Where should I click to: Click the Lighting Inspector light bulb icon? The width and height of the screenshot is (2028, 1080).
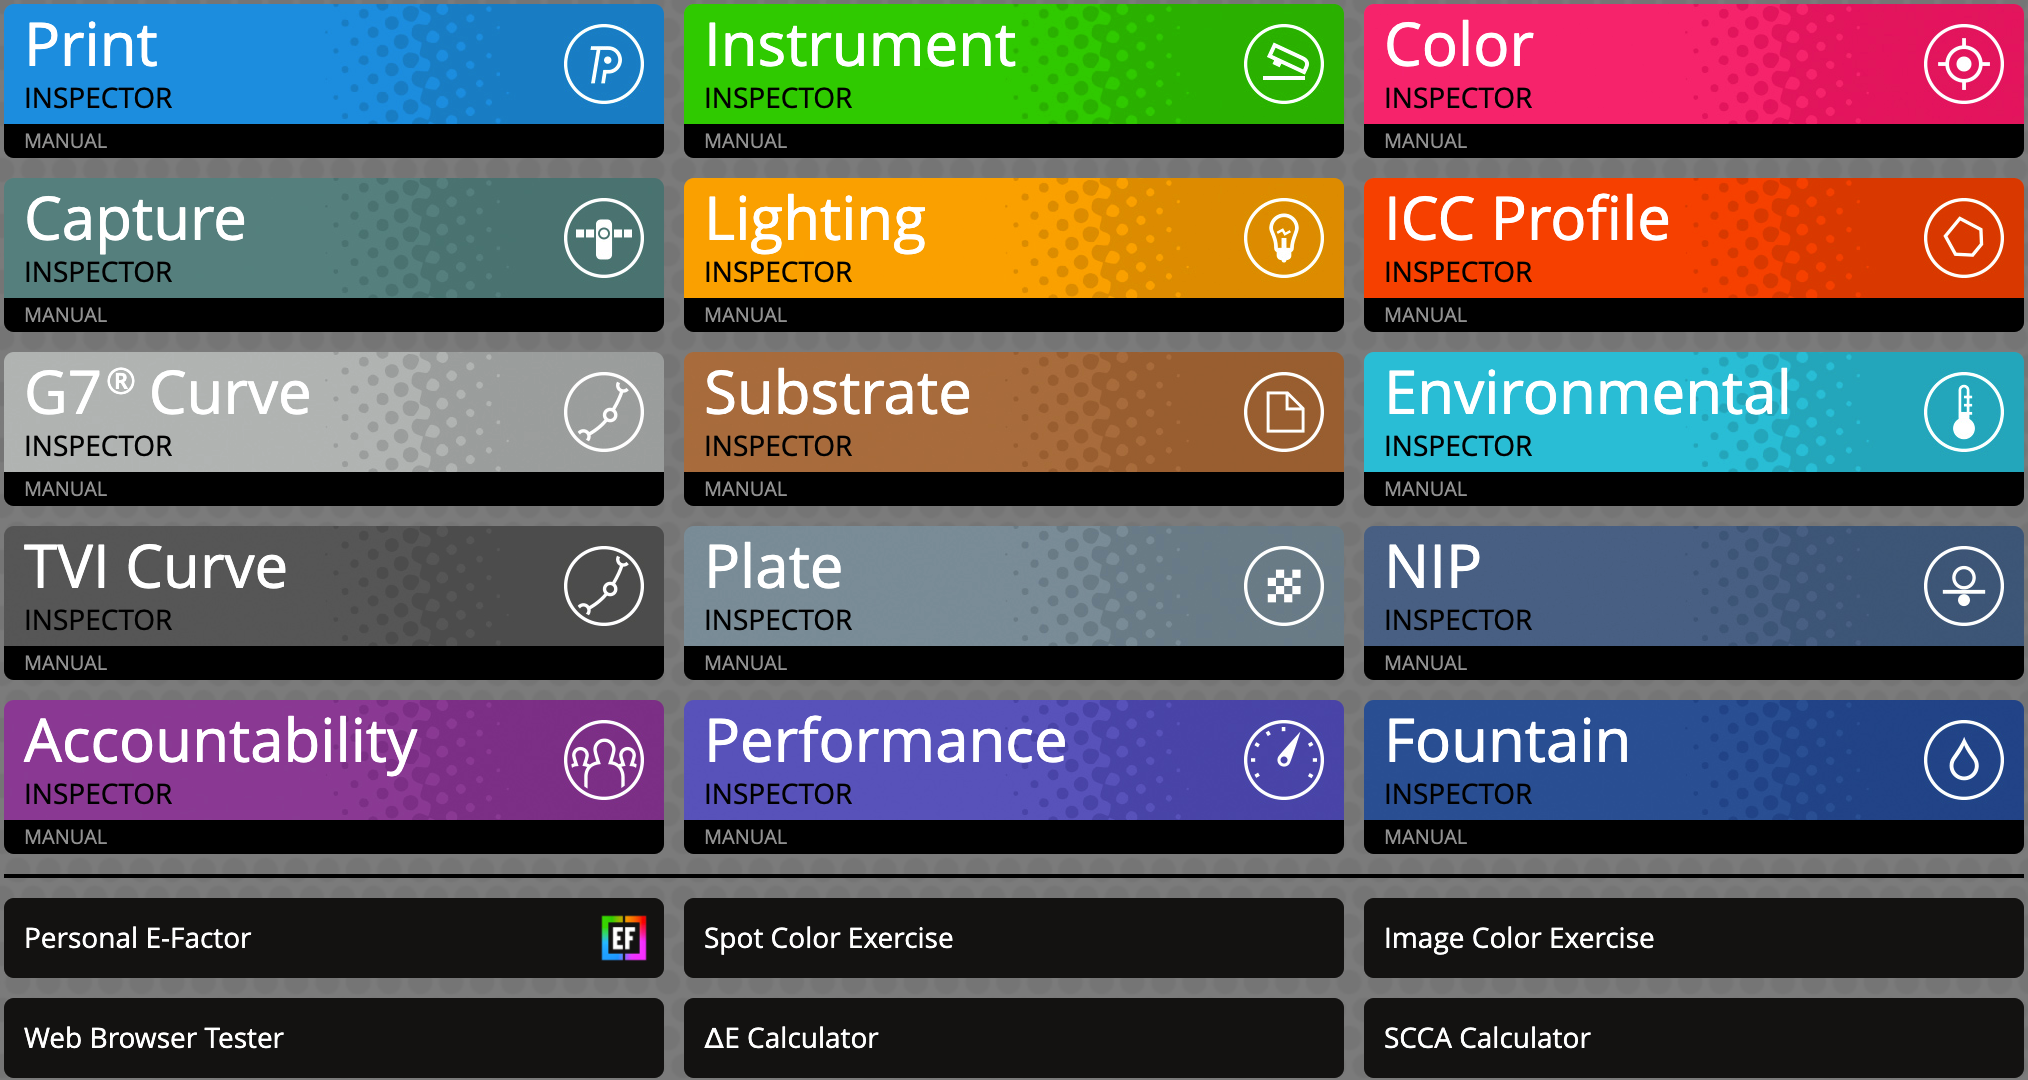tap(1283, 237)
